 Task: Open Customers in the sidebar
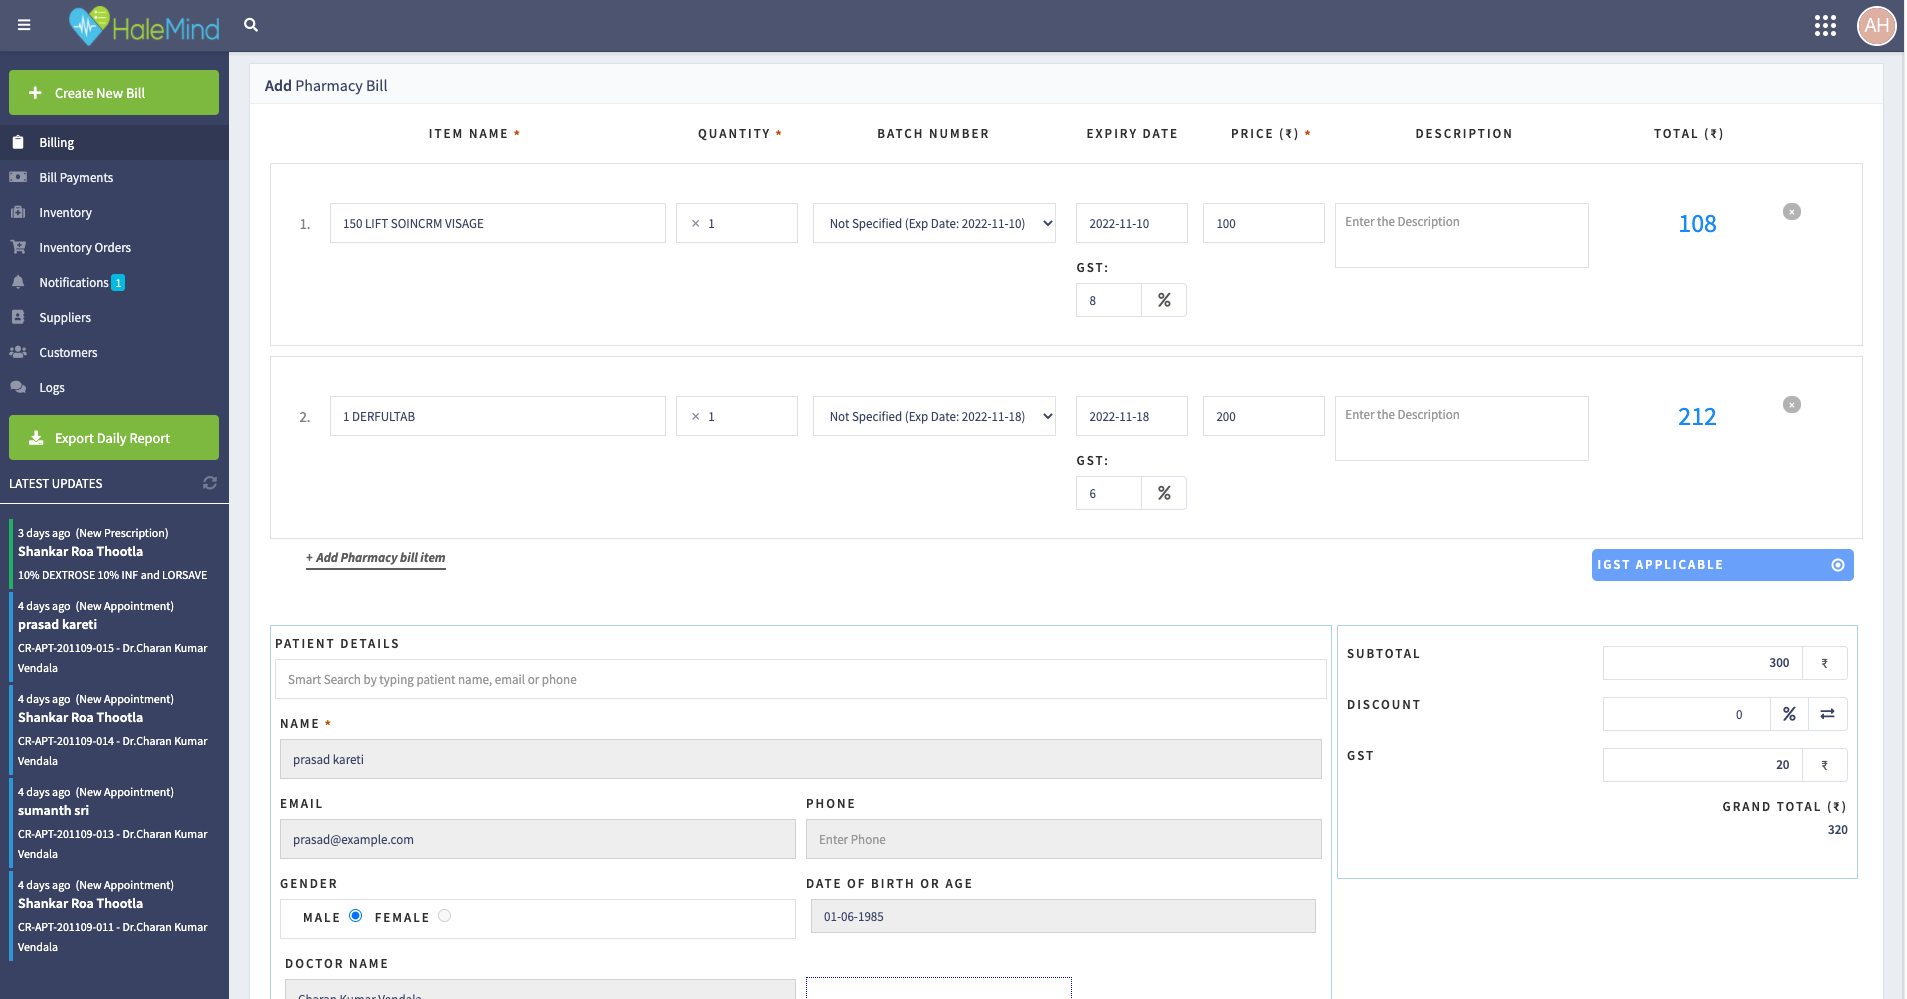coord(114,352)
